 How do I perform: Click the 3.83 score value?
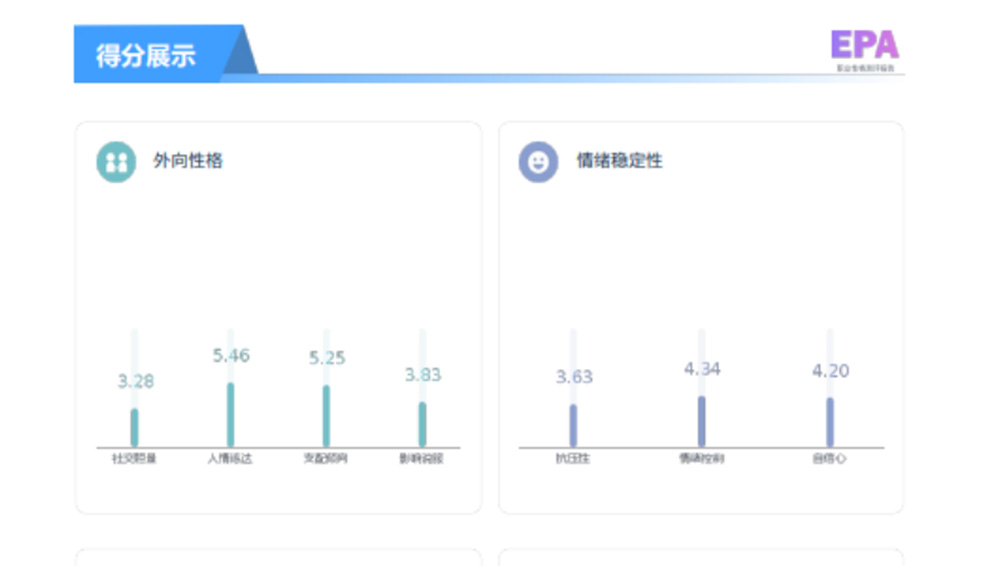pos(423,375)
